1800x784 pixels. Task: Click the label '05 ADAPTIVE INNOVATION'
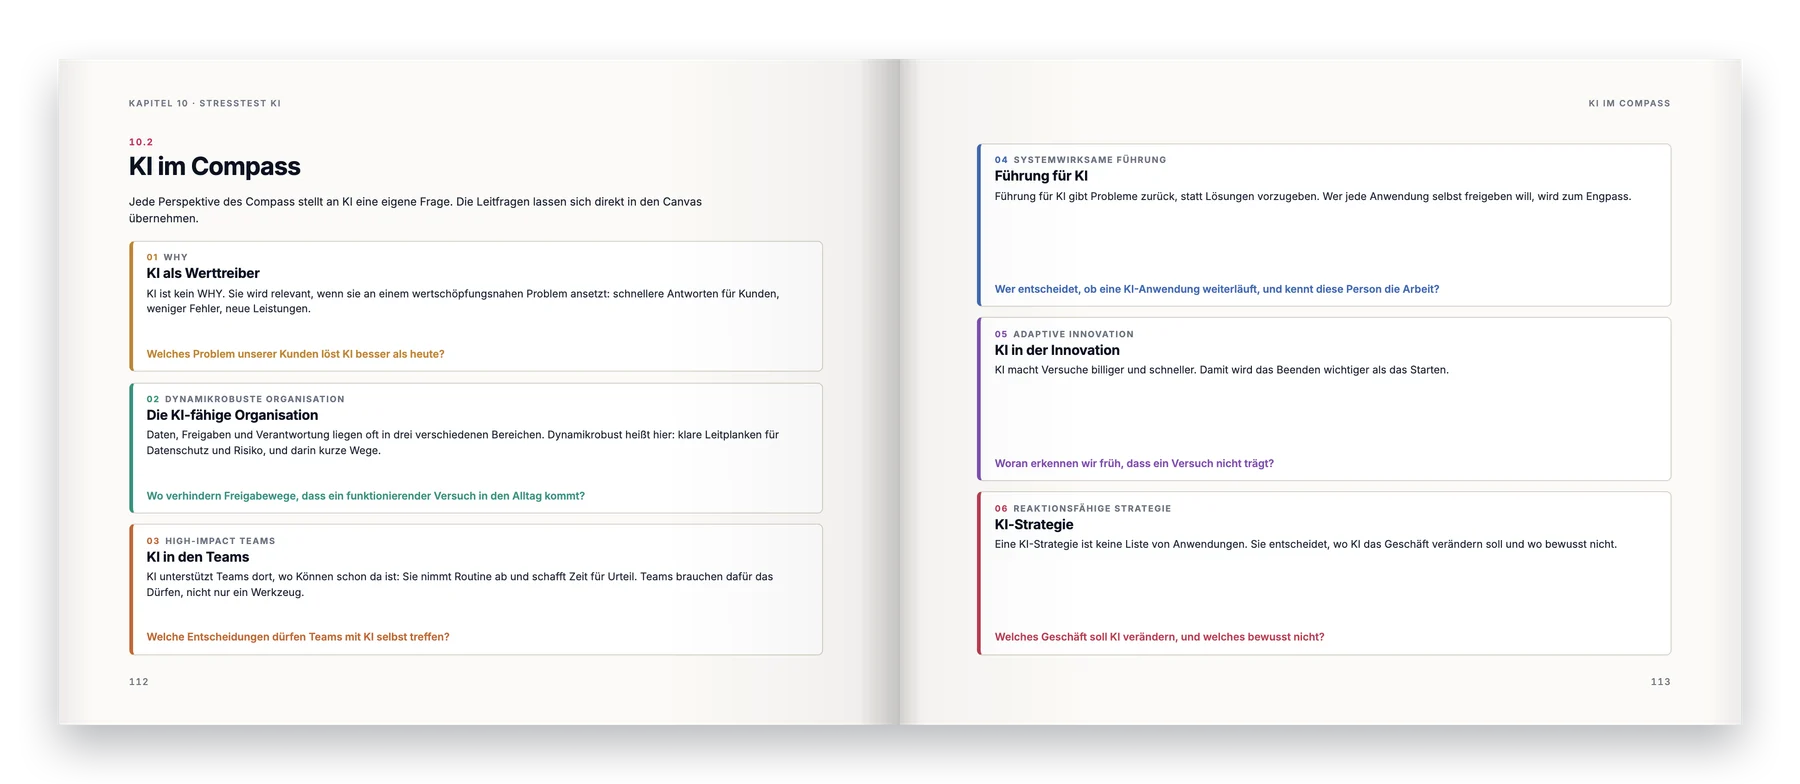click(1064, 334)
